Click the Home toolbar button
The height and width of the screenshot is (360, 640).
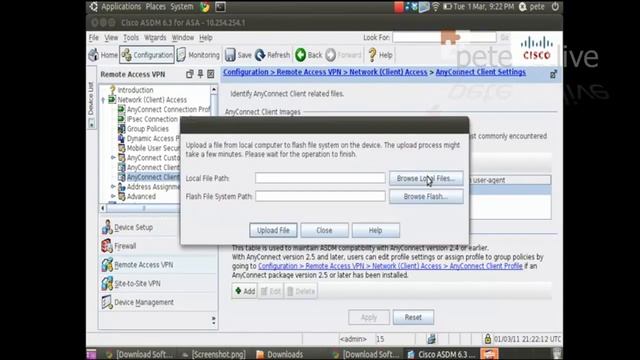[x=103, y=55]
